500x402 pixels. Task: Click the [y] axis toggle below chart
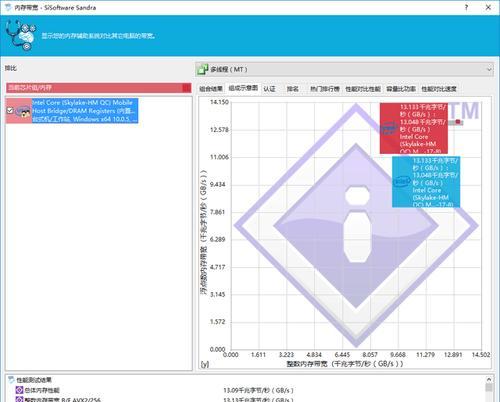point(205,364)
